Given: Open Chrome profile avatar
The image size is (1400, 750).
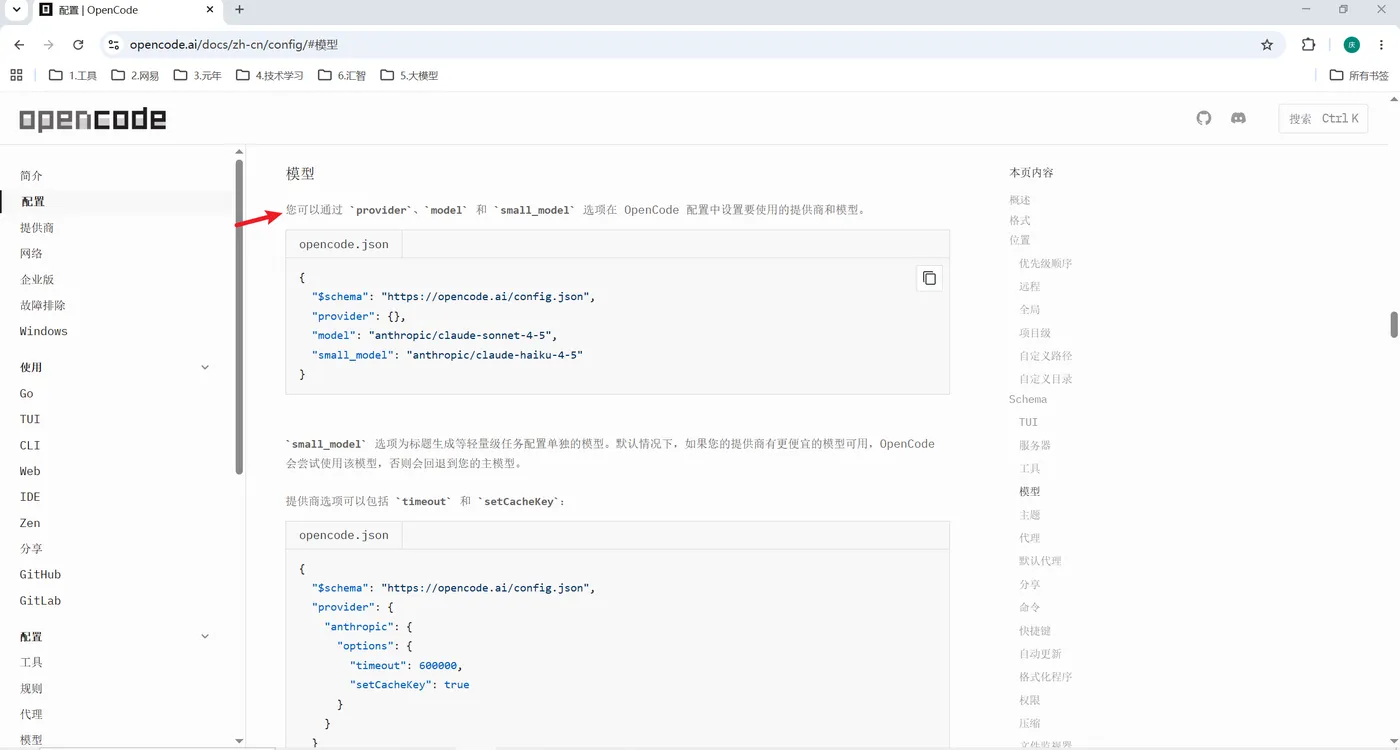Looking at the screenshot, I should pyautogui.click(x=1352, y=45).
